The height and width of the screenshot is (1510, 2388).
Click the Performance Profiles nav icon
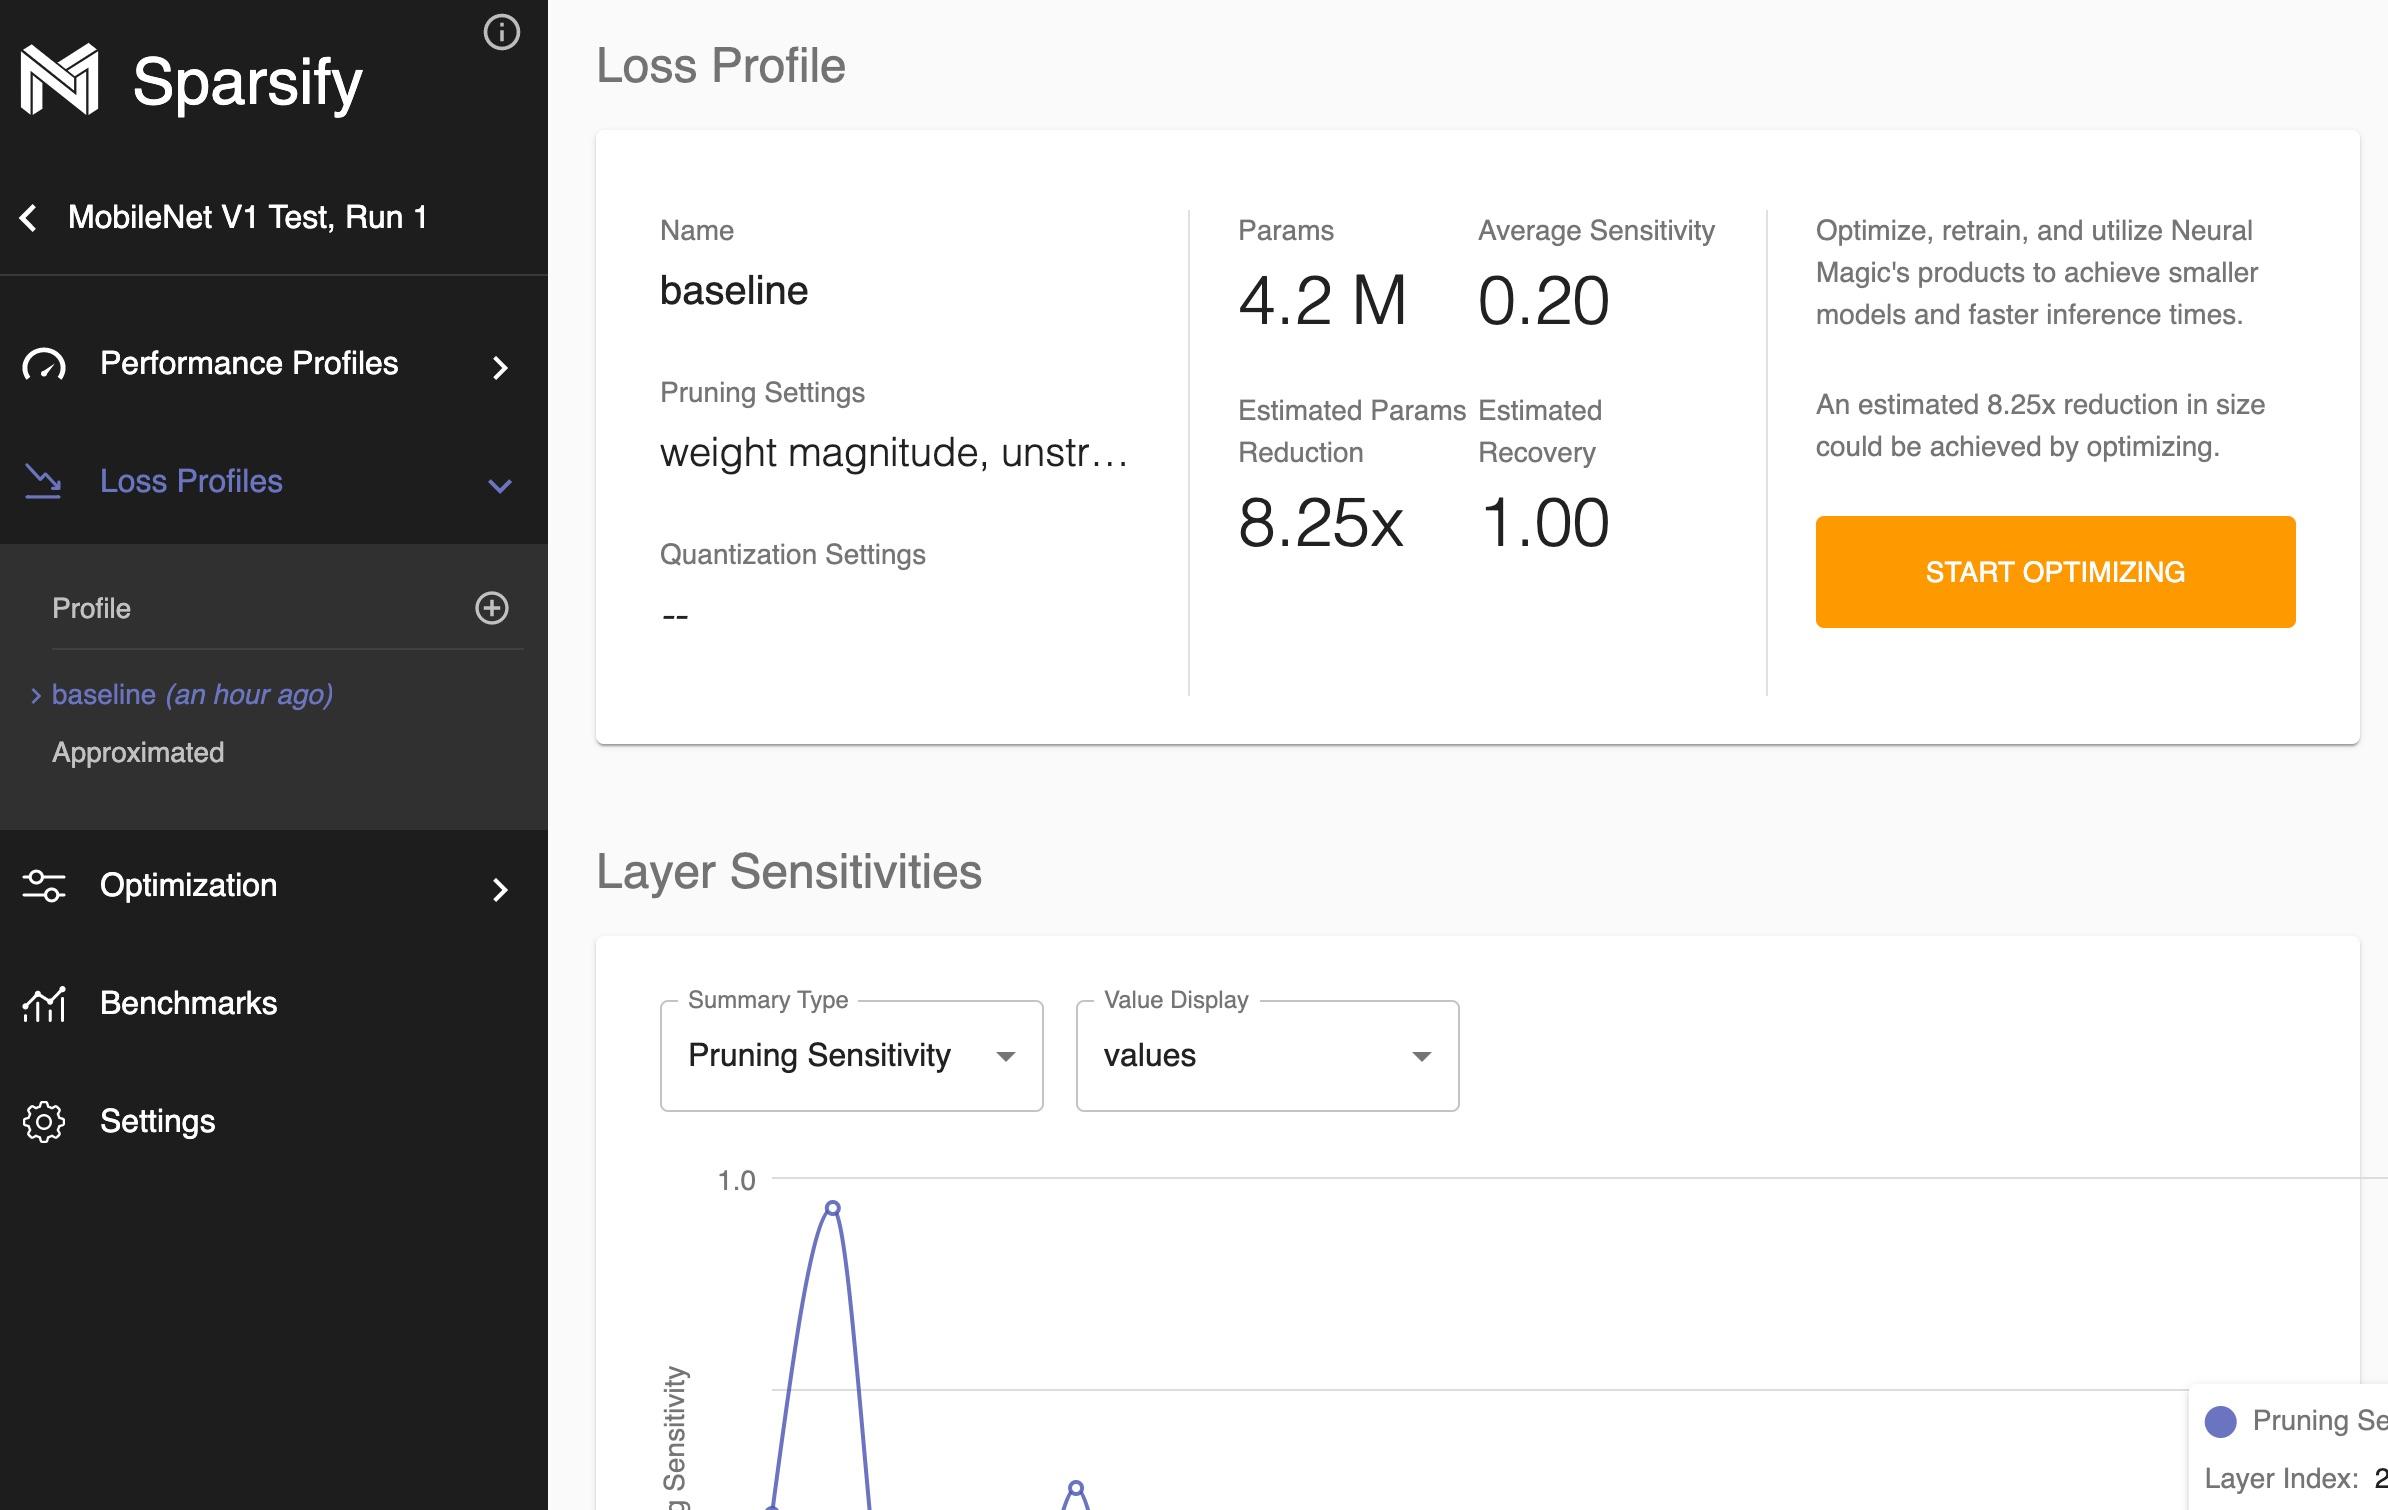(45, 362)
